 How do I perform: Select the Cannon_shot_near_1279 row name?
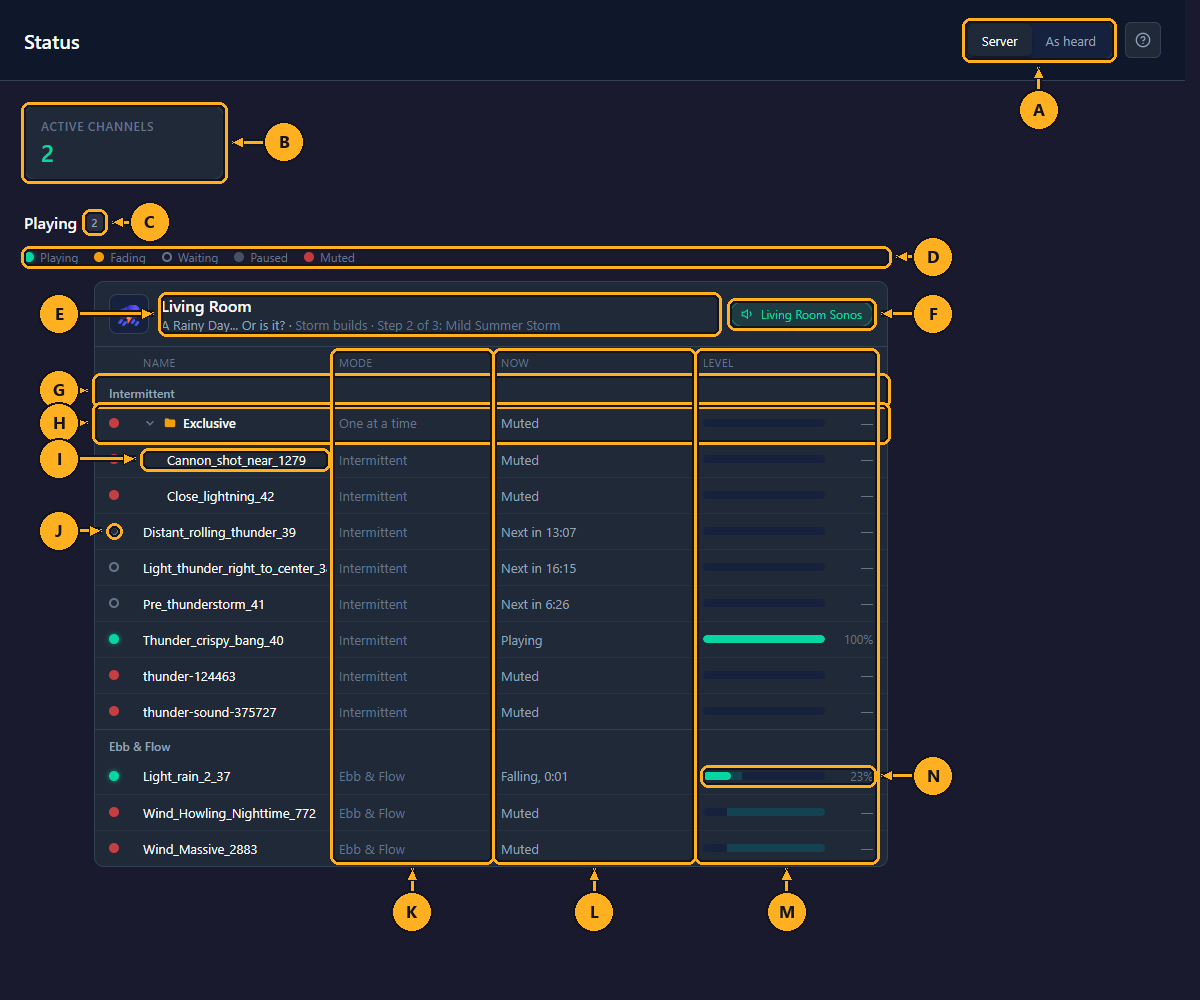point(236,460)
